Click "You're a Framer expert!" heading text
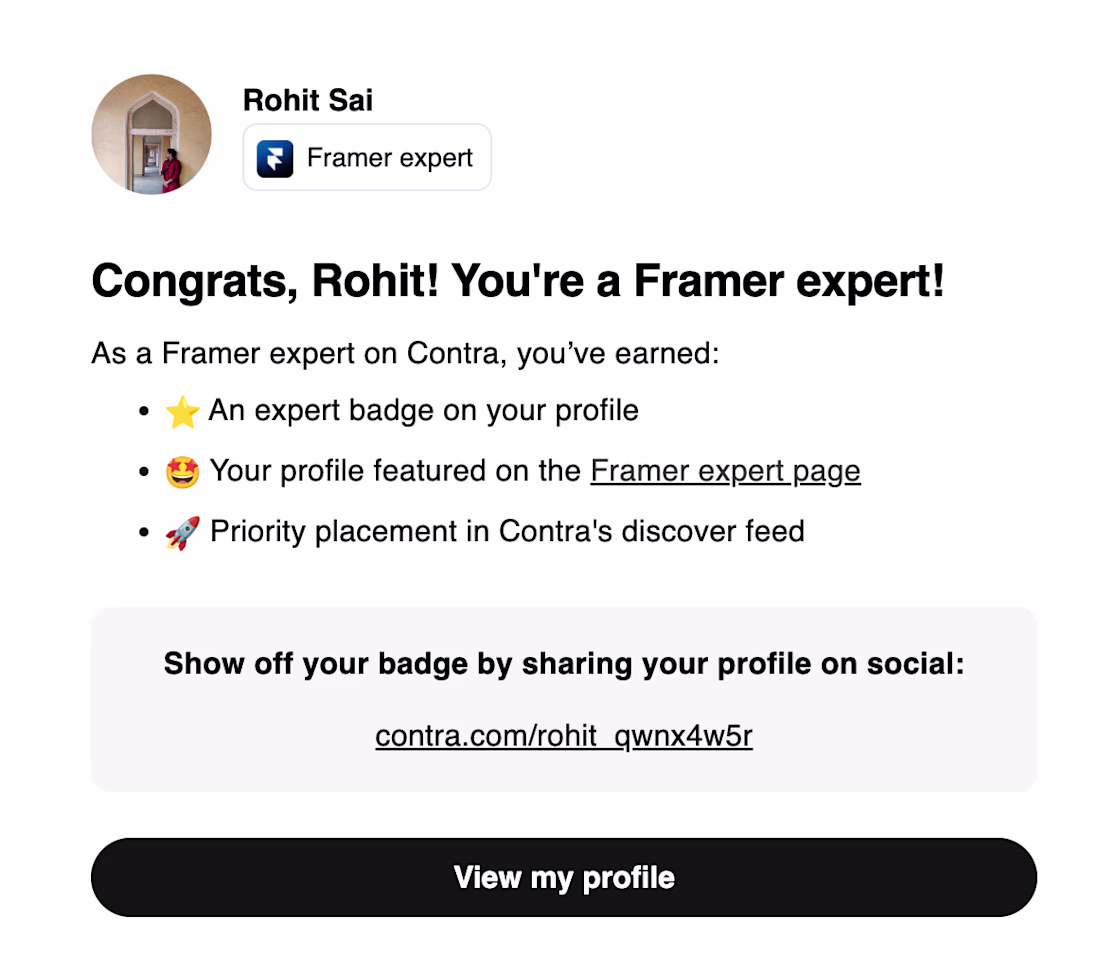Viewport: 1100px width, 973px height. 698,283
